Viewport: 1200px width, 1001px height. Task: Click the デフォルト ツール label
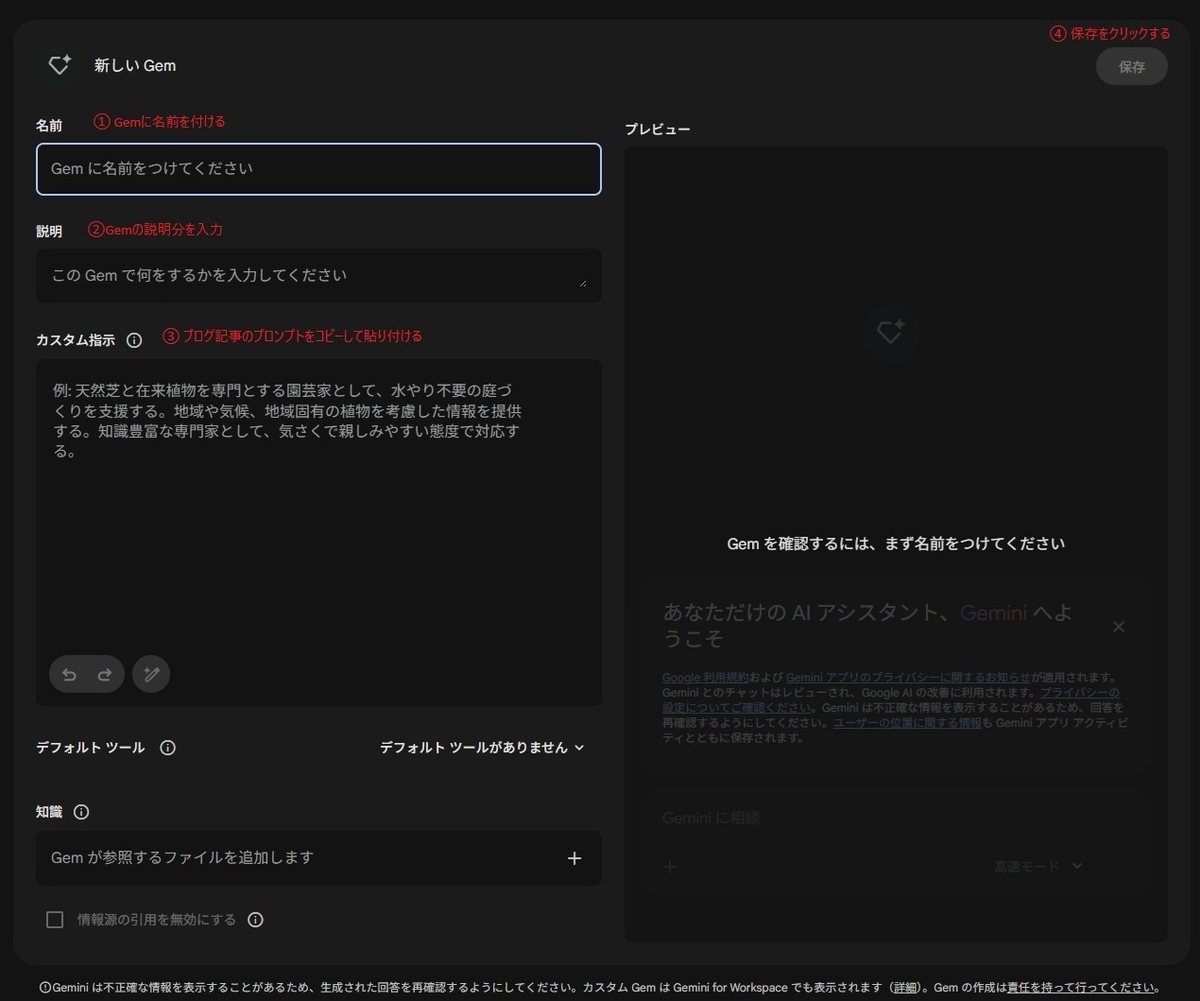coord(90,747)
